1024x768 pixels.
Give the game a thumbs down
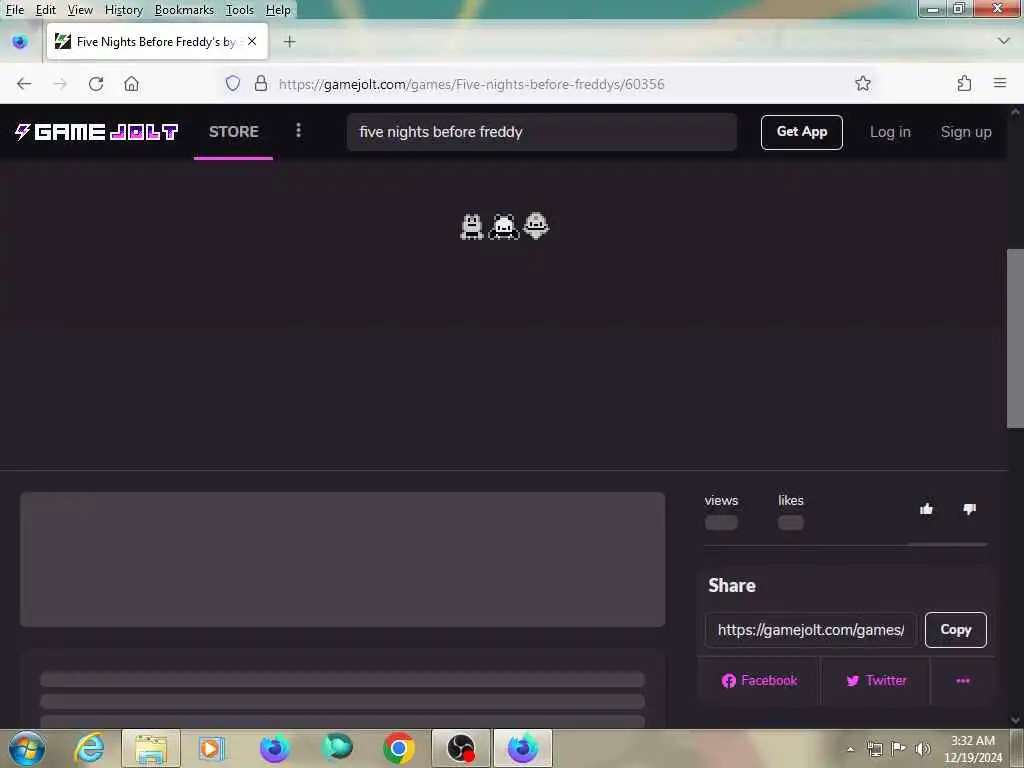coord(969,509)
